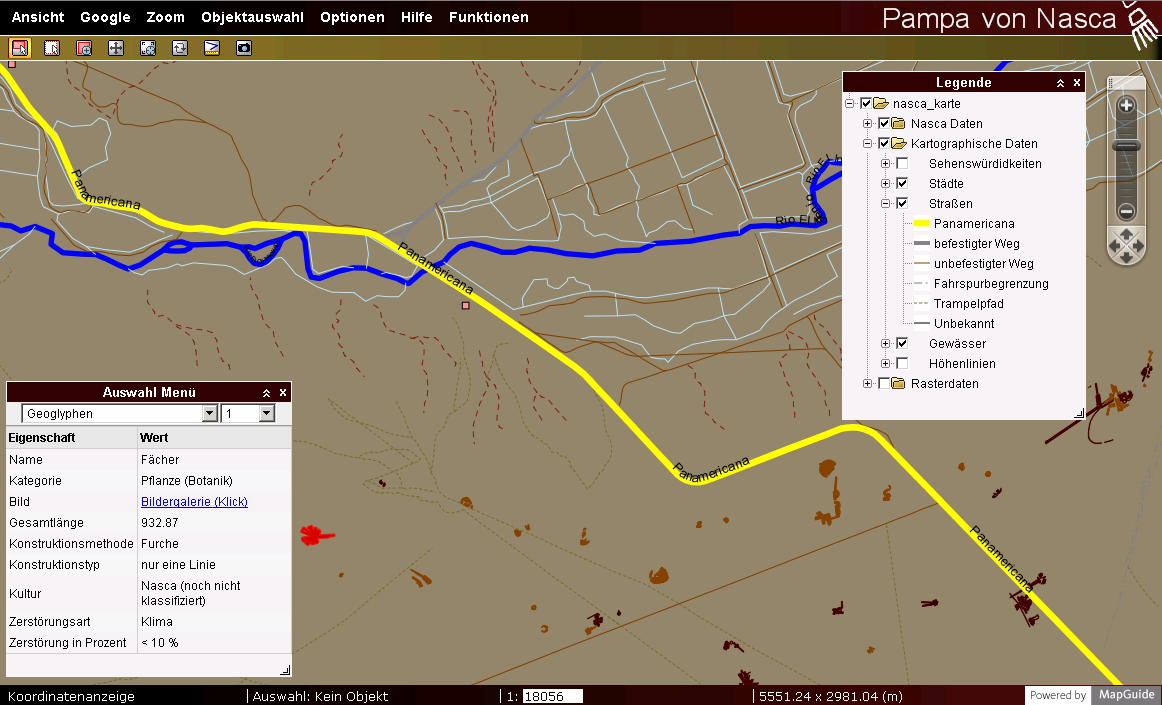Select the pan (four-arrow) tool
Screen dimensions: 1162x705
click(x=116, y=47)
